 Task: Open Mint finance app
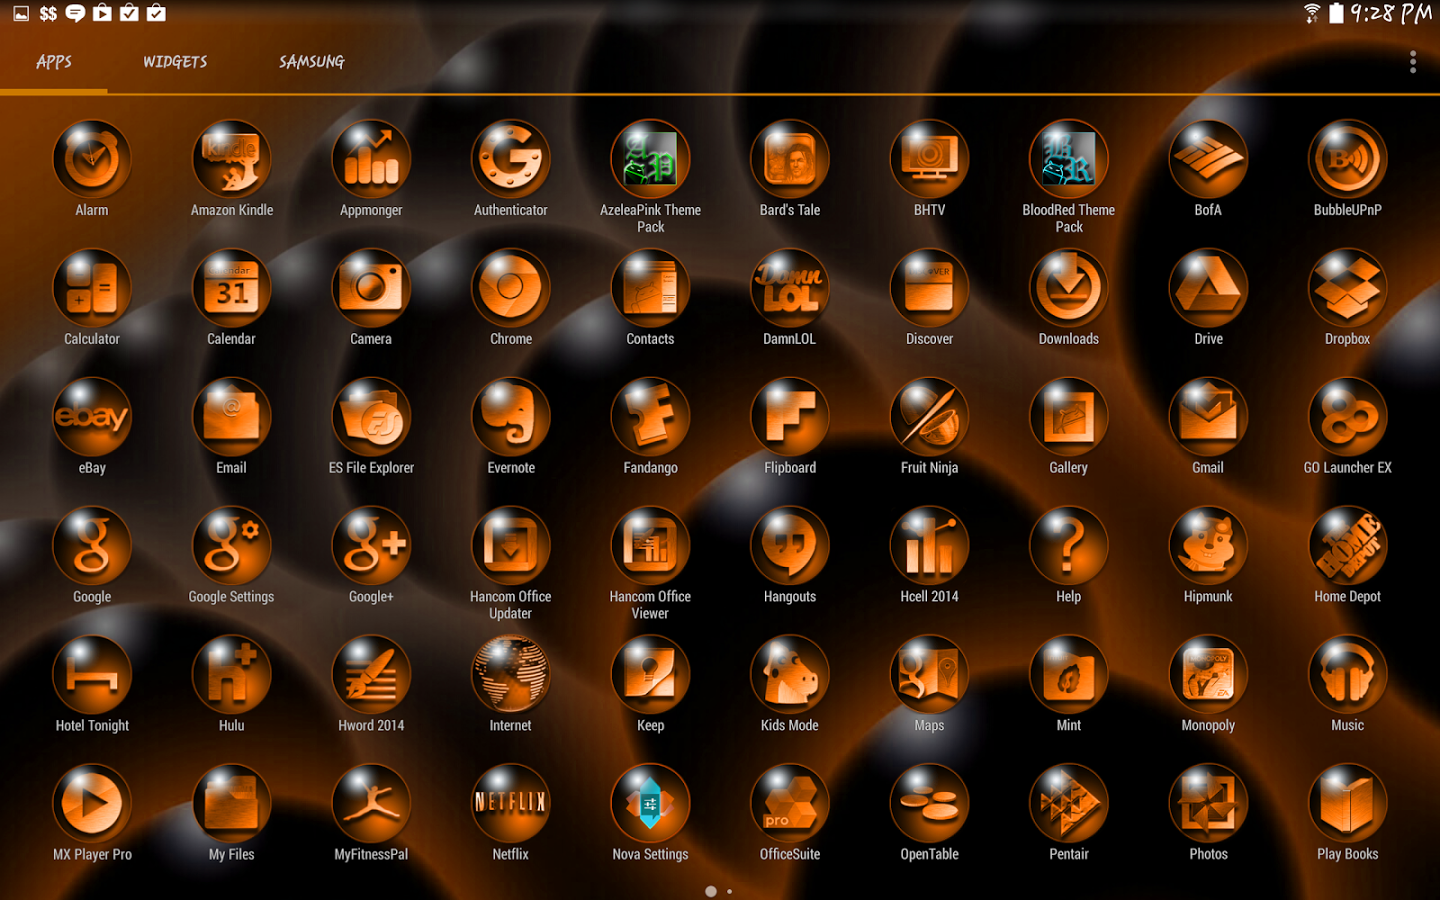pos(1069,675)
